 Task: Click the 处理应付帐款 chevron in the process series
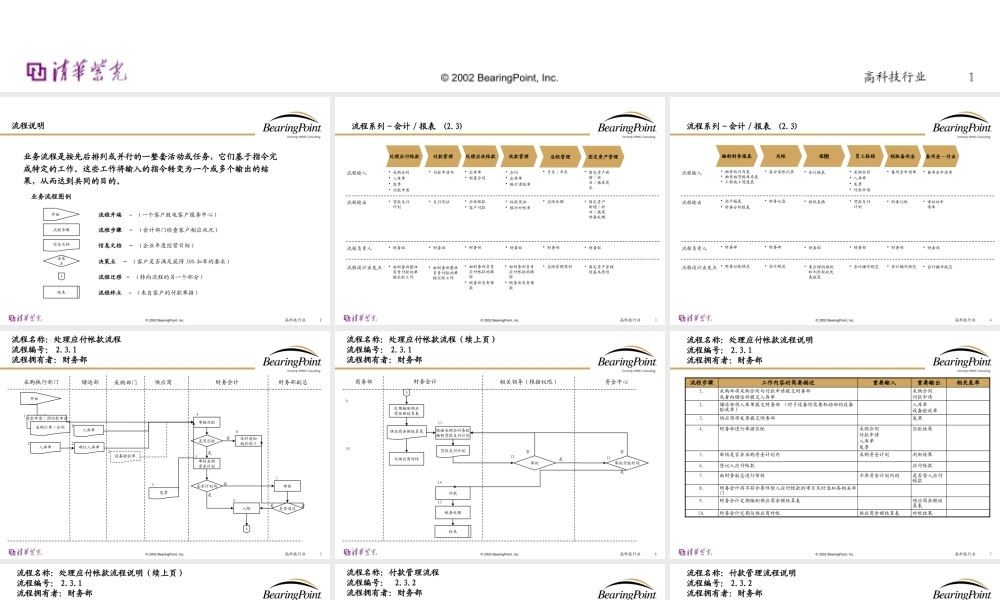404,156
